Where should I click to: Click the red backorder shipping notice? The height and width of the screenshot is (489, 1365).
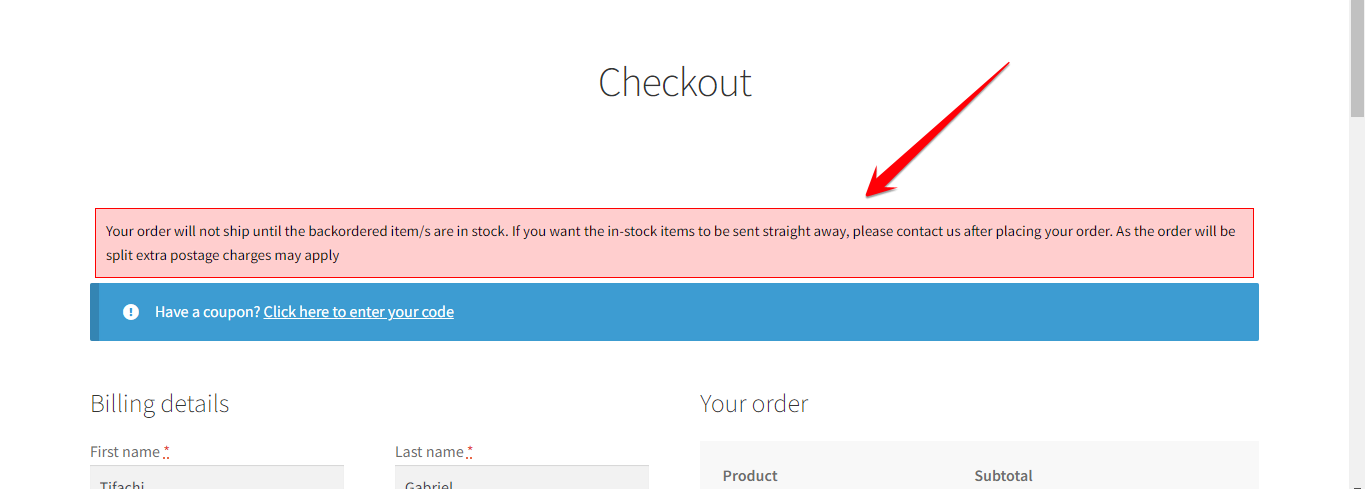[674, 243]
